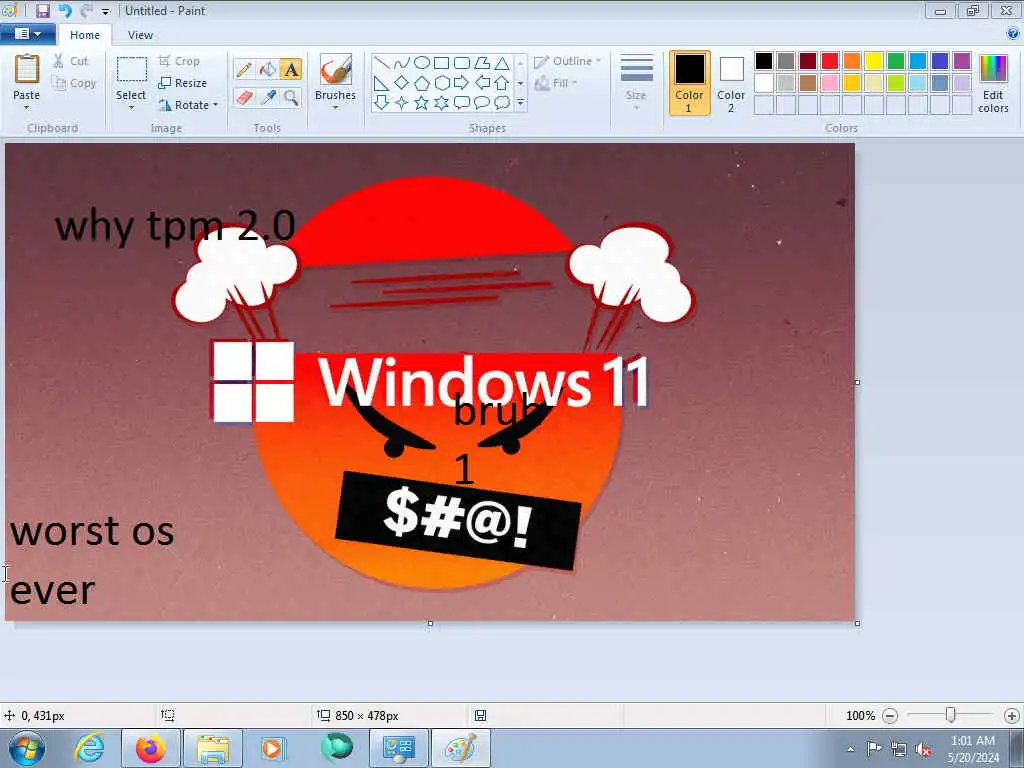The height and width of the screenshot is (768, 1024).
Task: Choose the Right triangle shape
Action: [382, 83]
